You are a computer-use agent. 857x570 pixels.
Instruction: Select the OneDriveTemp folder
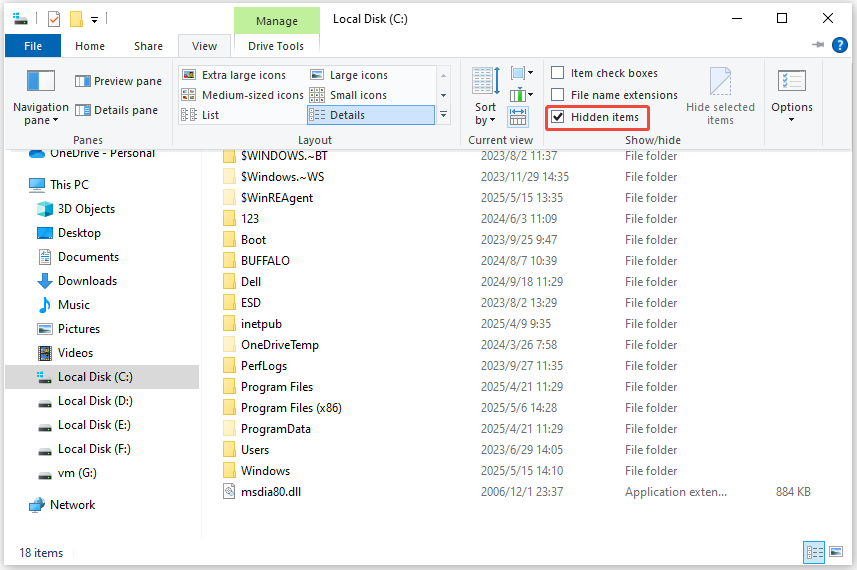(271, 345)
